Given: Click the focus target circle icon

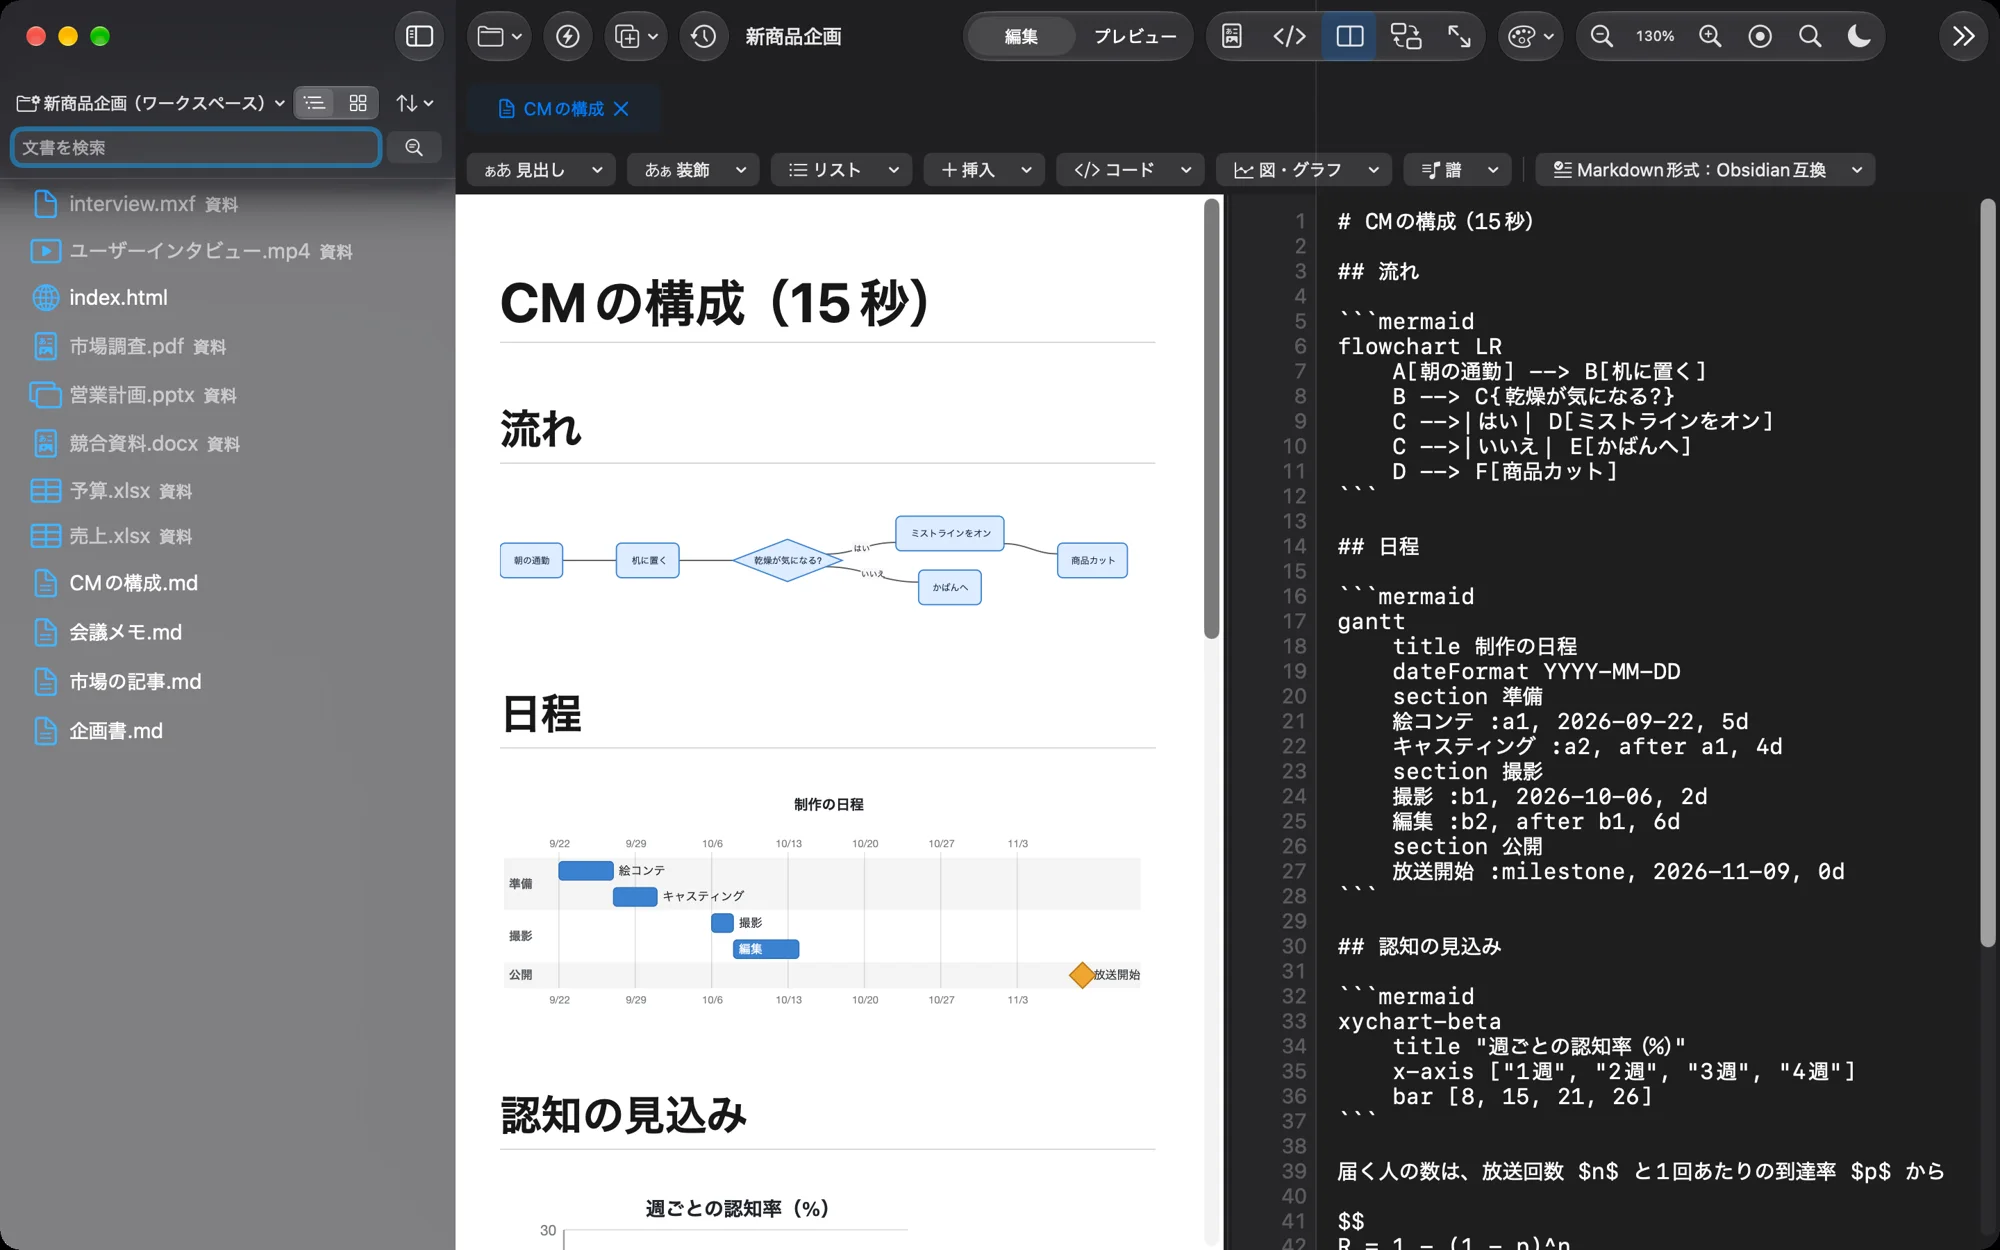Looking at the screenshot, I should pos(1760,37).
